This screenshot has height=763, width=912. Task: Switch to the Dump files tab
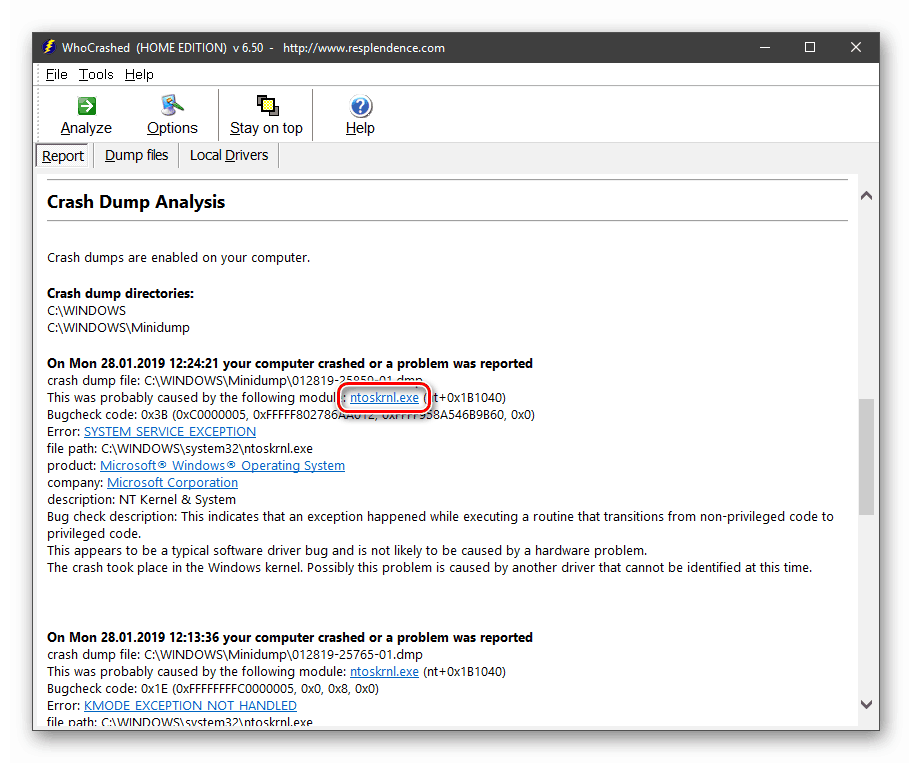click(x=136, y=155)
